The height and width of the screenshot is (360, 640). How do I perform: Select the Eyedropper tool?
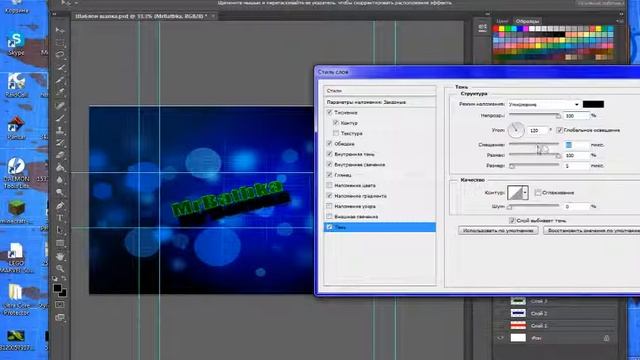click(60, 92)
